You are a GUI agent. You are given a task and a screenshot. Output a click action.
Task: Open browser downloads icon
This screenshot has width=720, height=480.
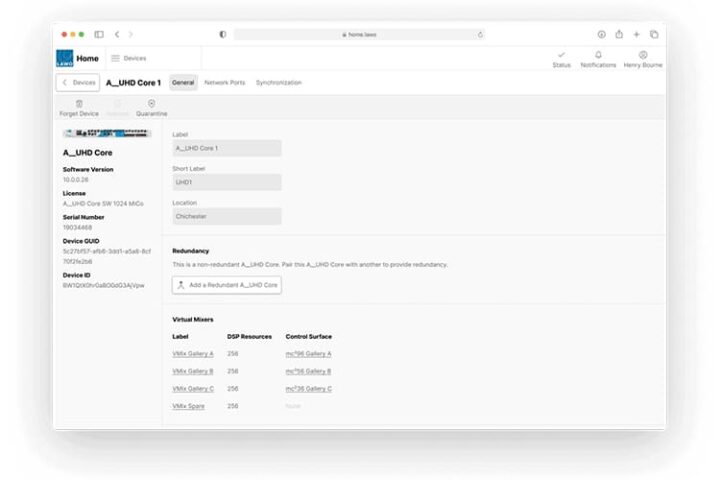pos(602,34)
